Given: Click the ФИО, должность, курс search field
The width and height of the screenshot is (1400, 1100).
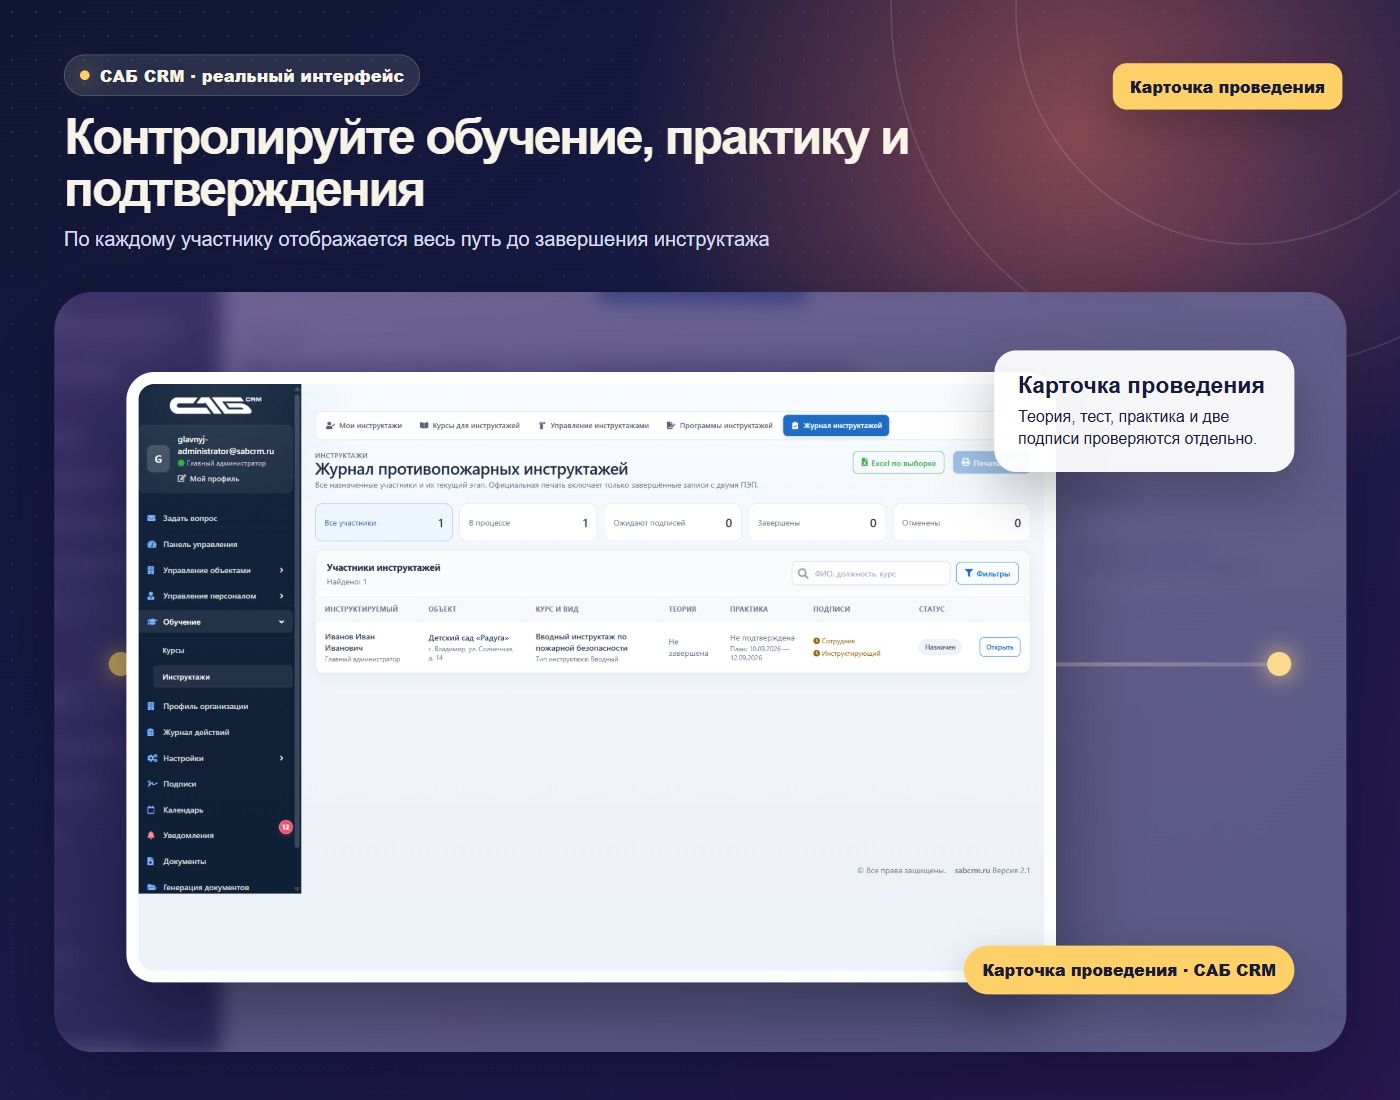Looking at the screenshot, I should (870, 573).
